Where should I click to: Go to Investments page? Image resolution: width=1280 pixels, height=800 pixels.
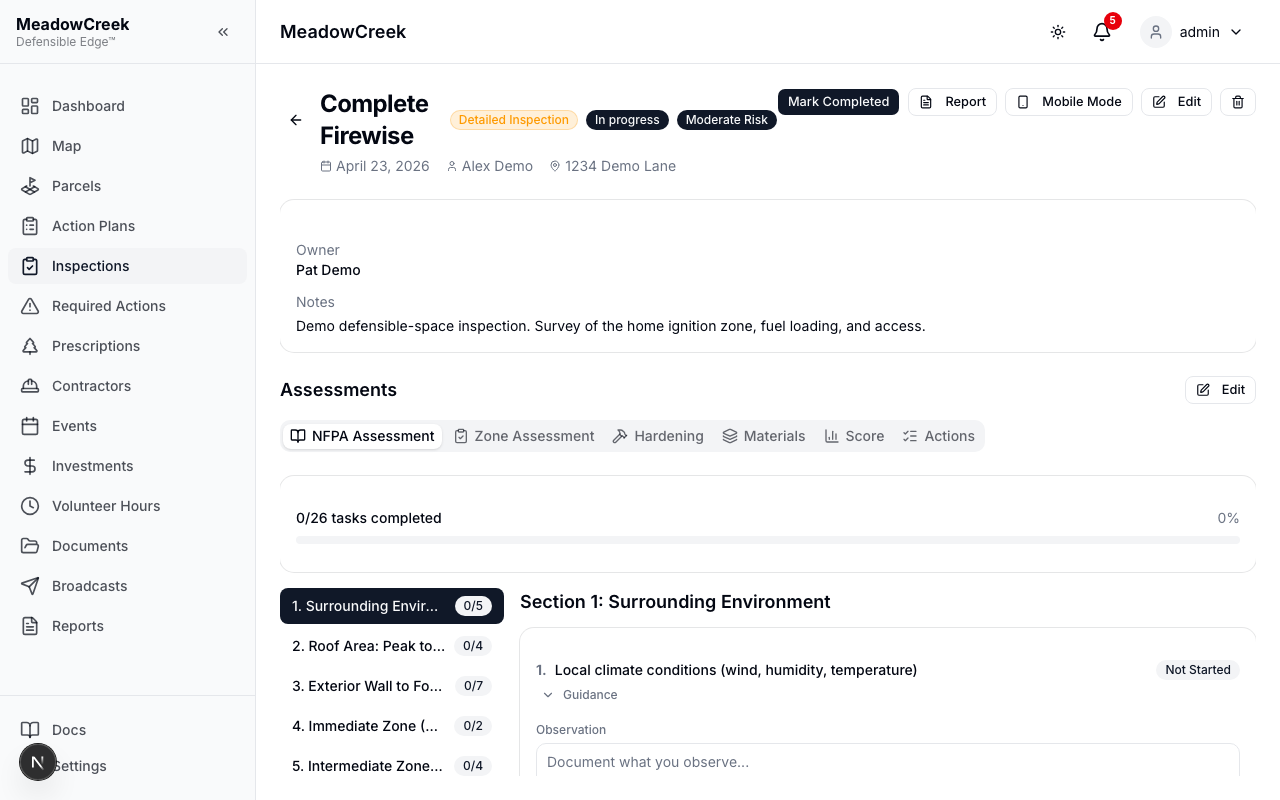pos(127,466)
